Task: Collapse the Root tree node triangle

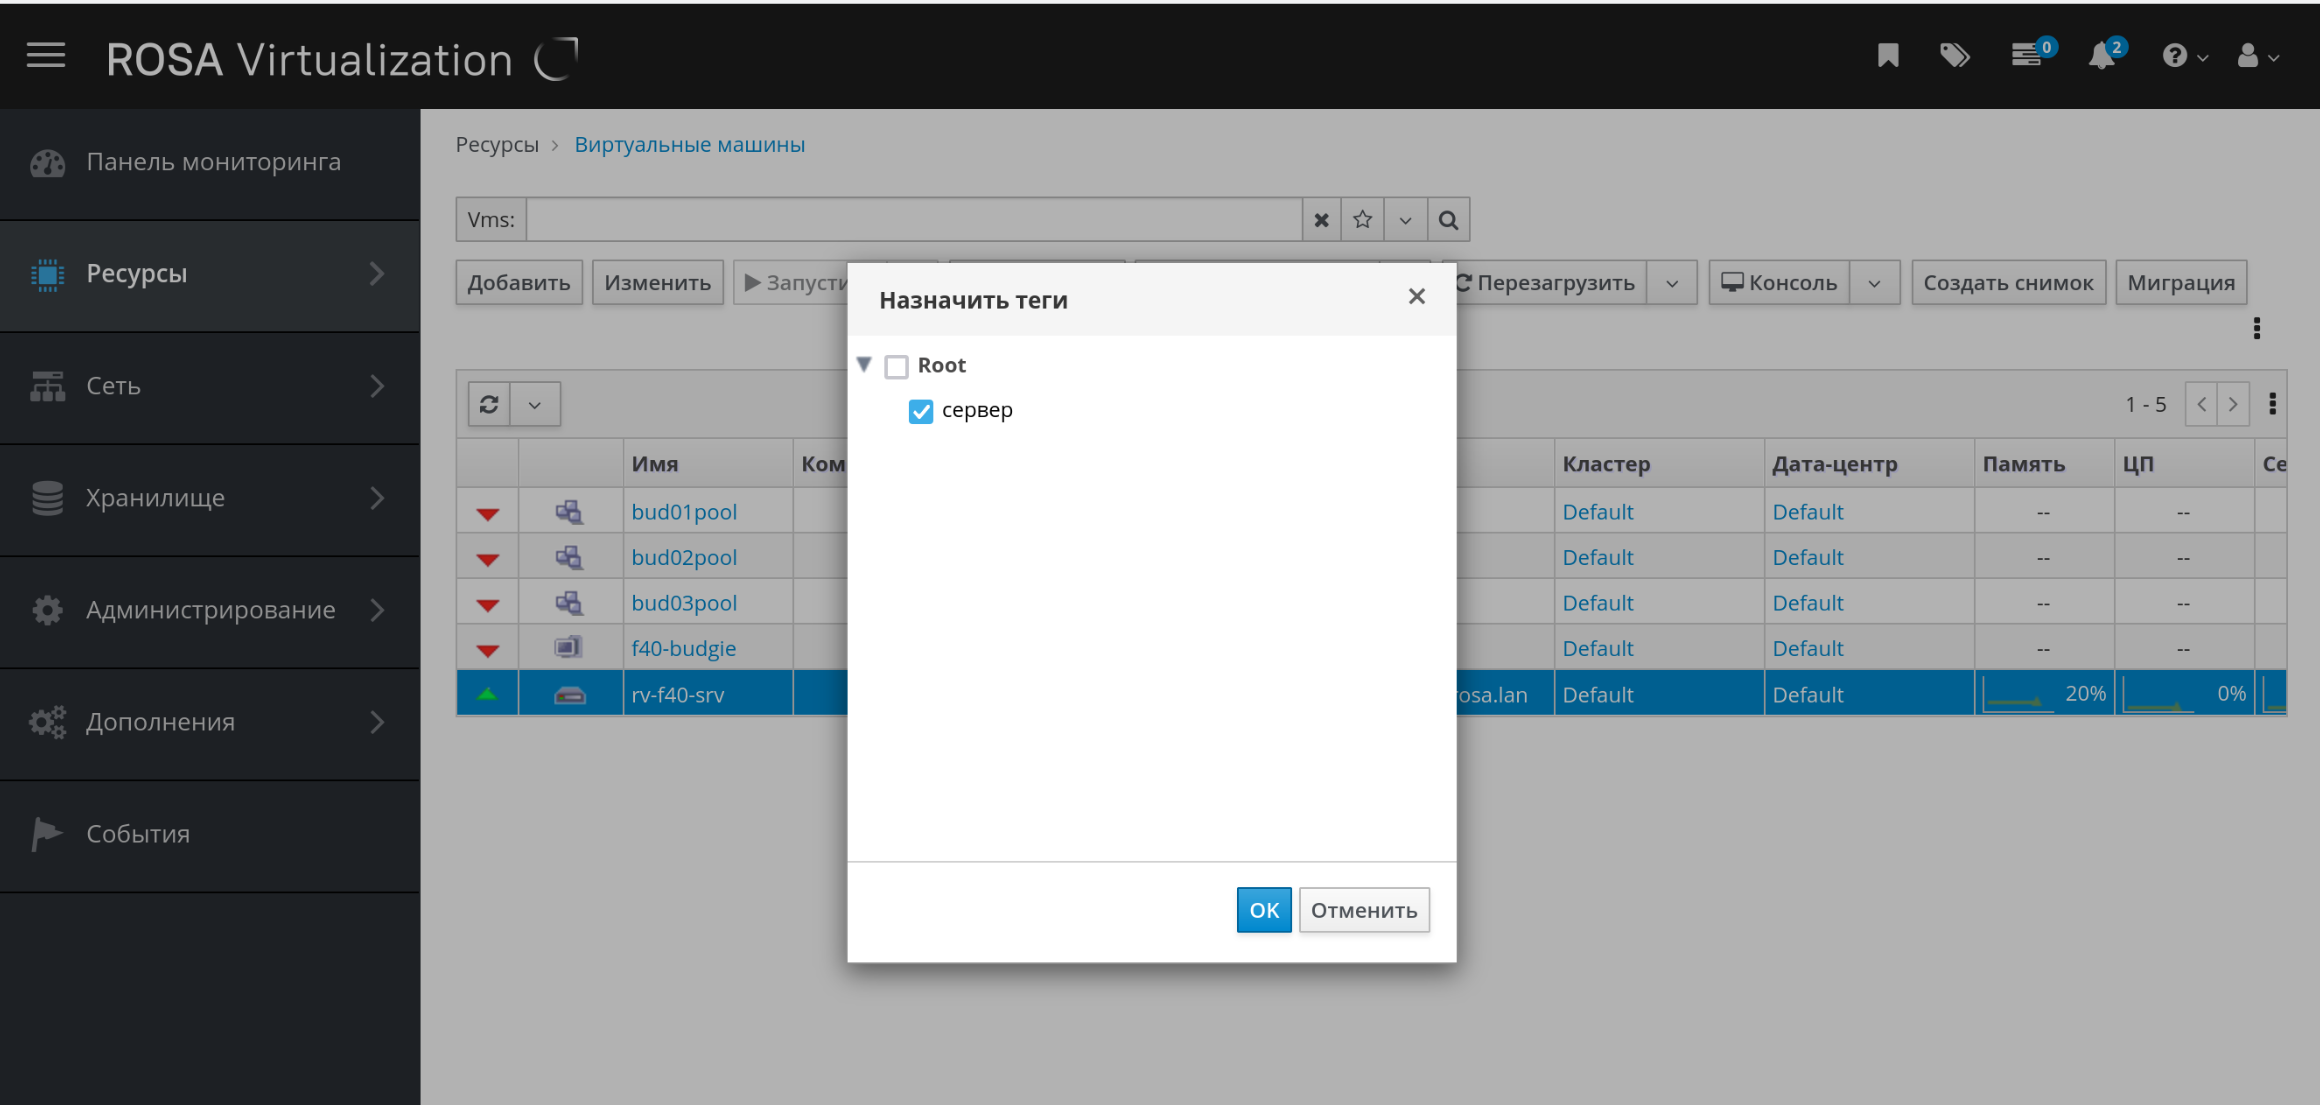Action: point(865,364)
